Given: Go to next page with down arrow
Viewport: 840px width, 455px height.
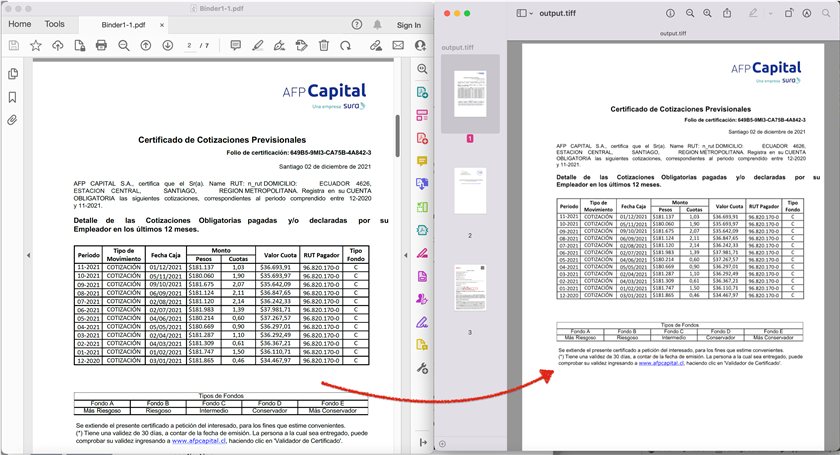Looking at the screenshot, I should (169, 46).
